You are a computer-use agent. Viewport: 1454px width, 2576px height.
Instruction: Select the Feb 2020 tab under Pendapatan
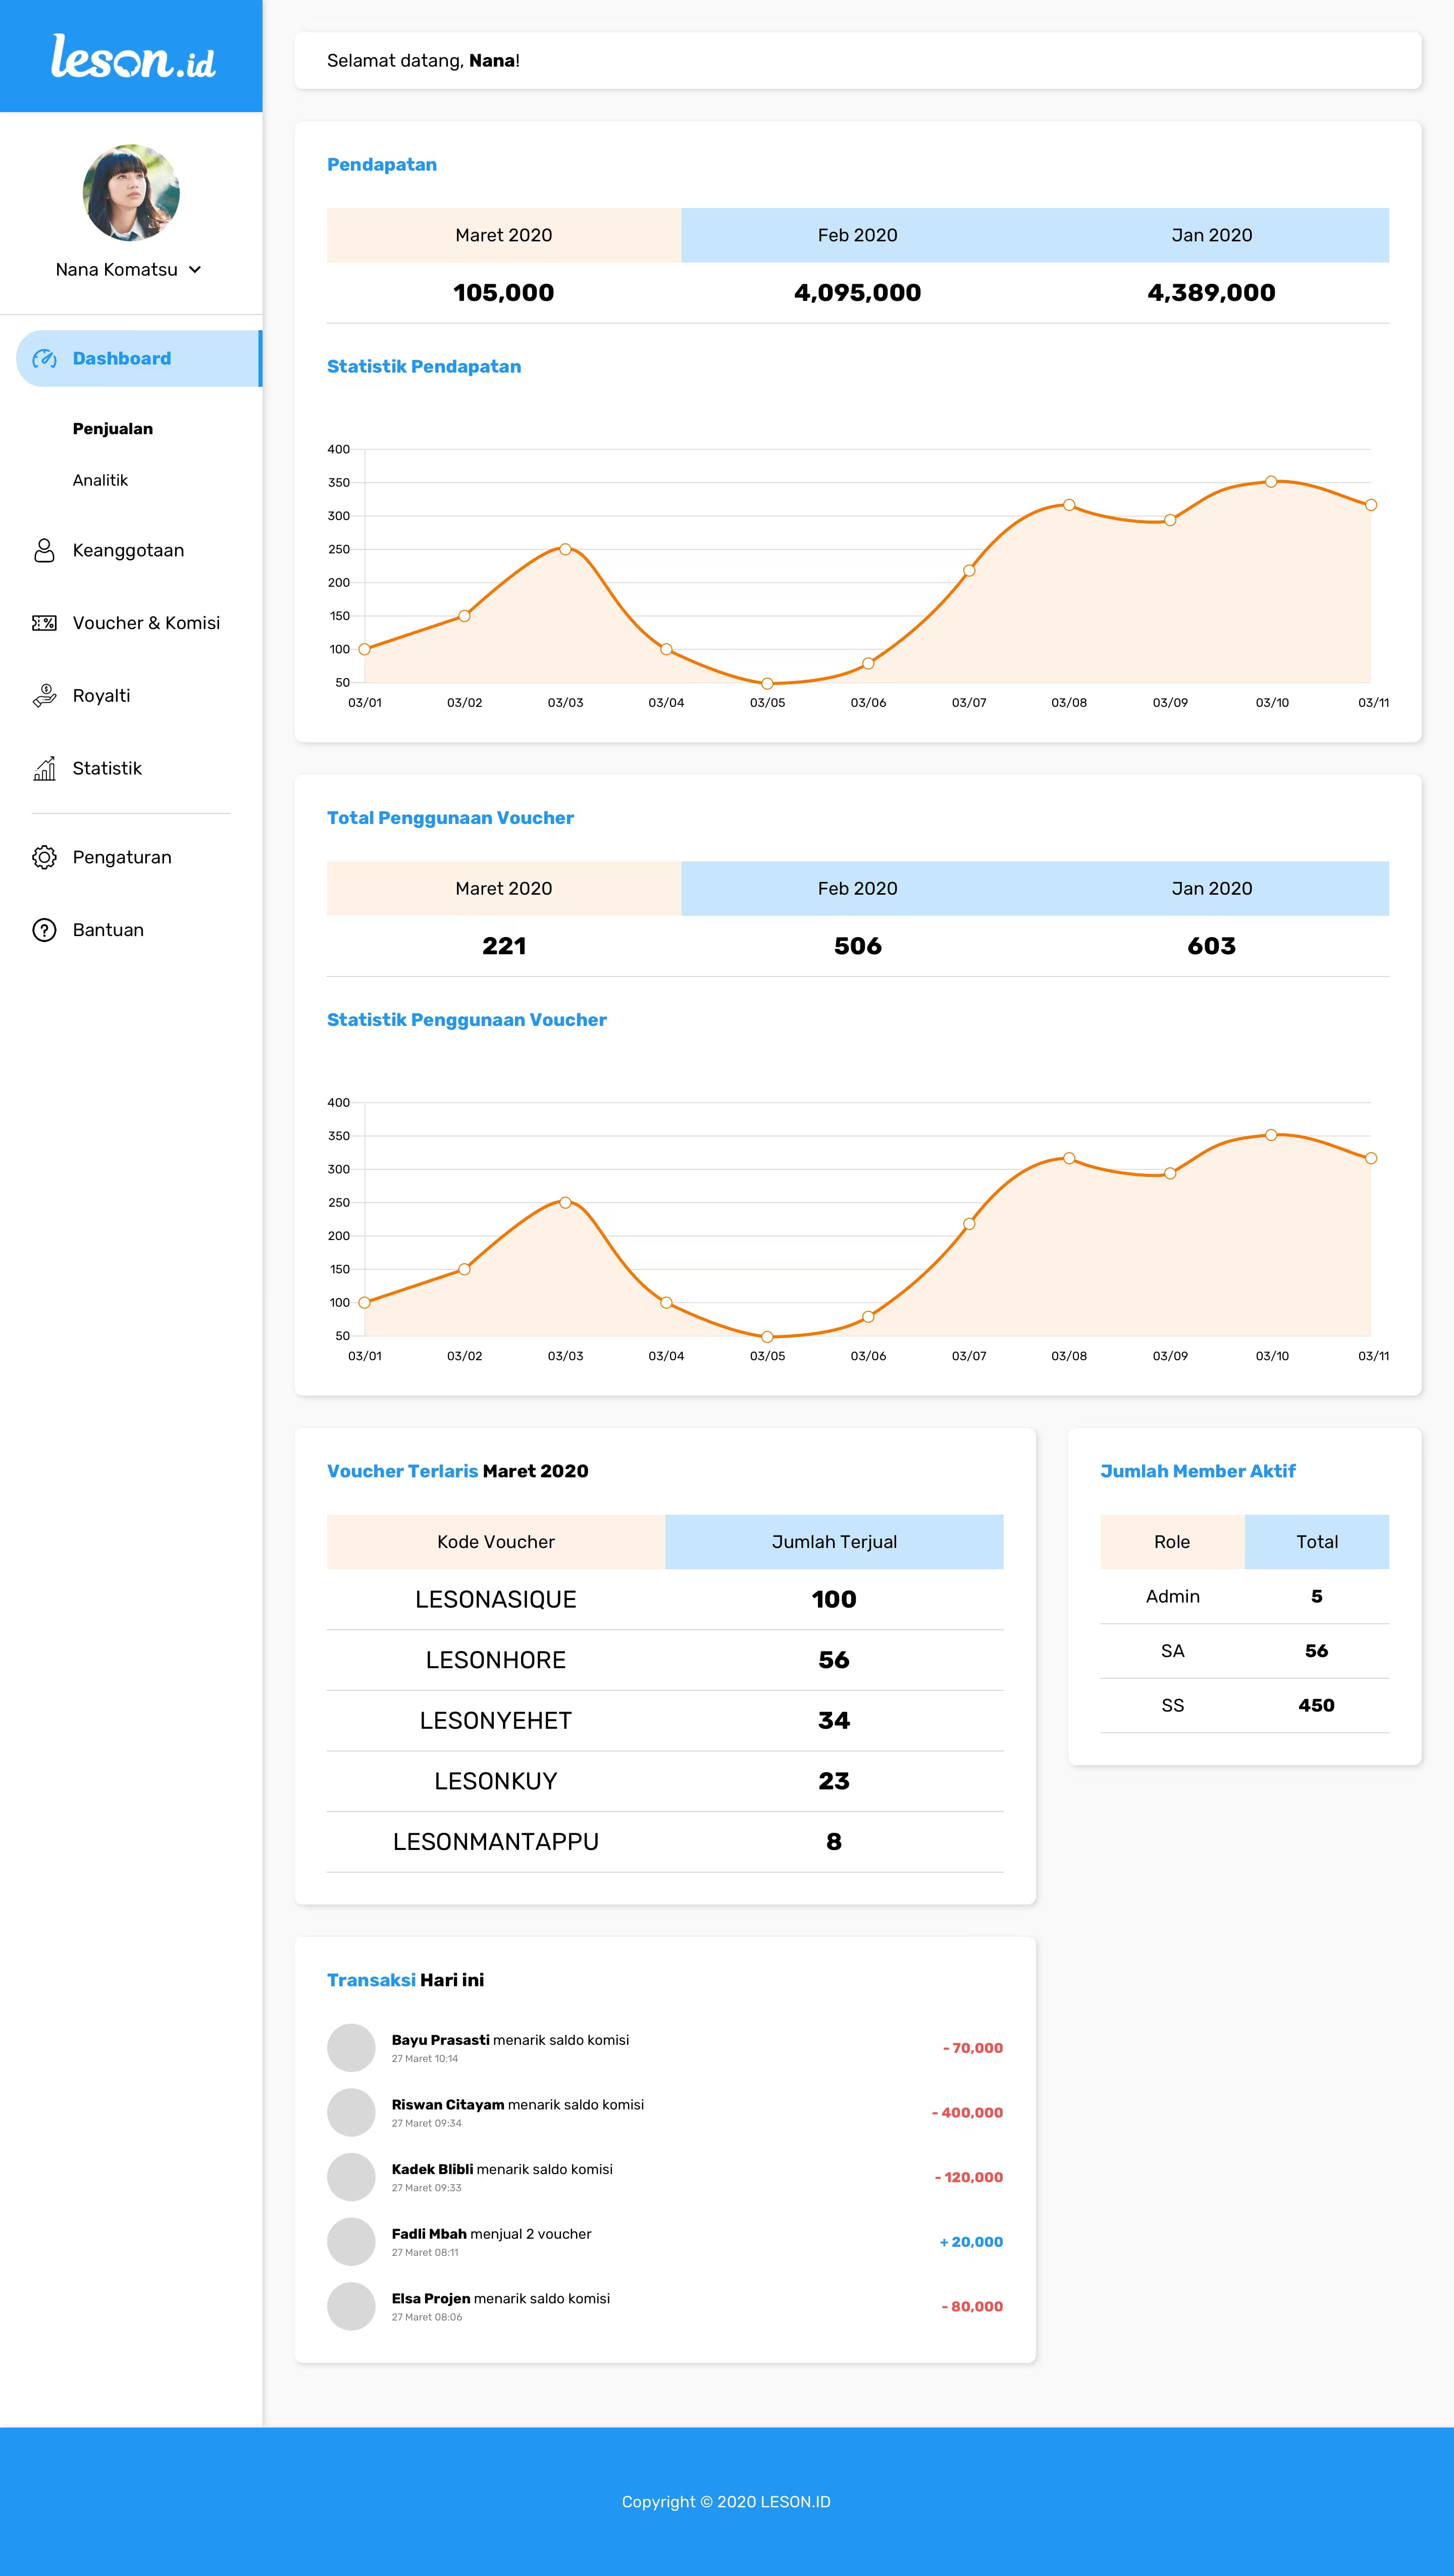[858, 235]
